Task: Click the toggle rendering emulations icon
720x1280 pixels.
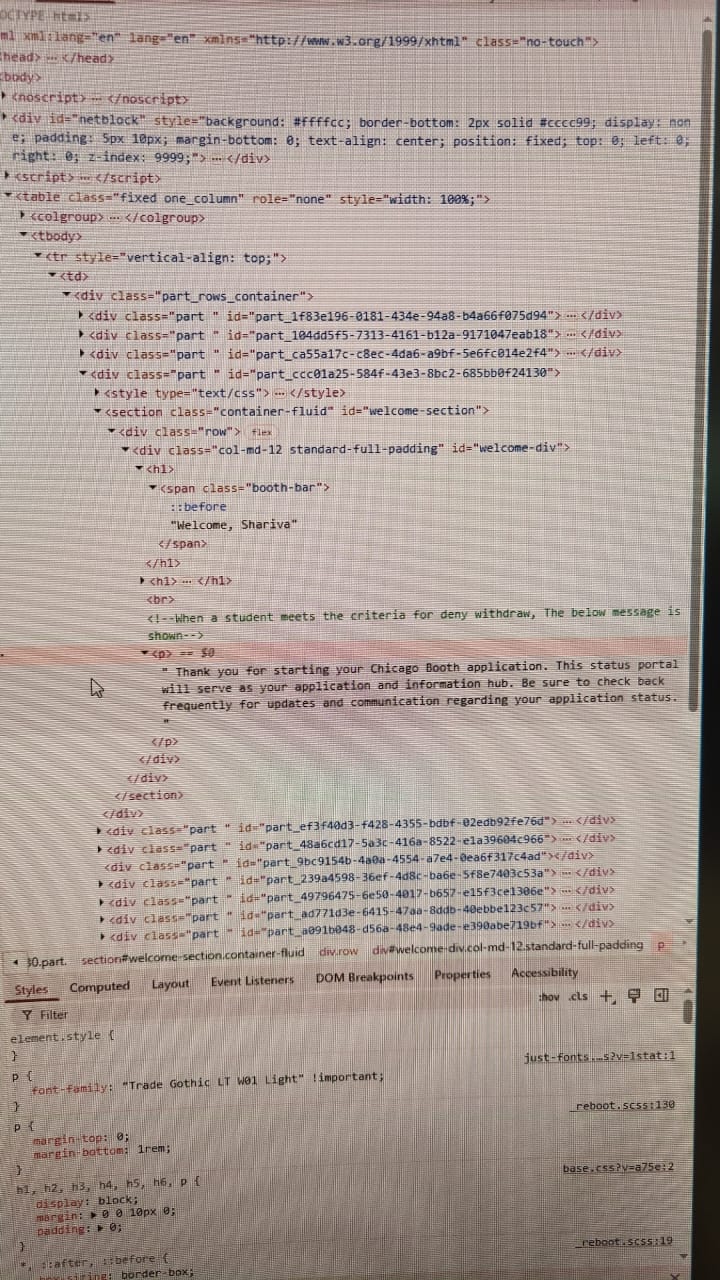Action: click(x=633, y=995)
